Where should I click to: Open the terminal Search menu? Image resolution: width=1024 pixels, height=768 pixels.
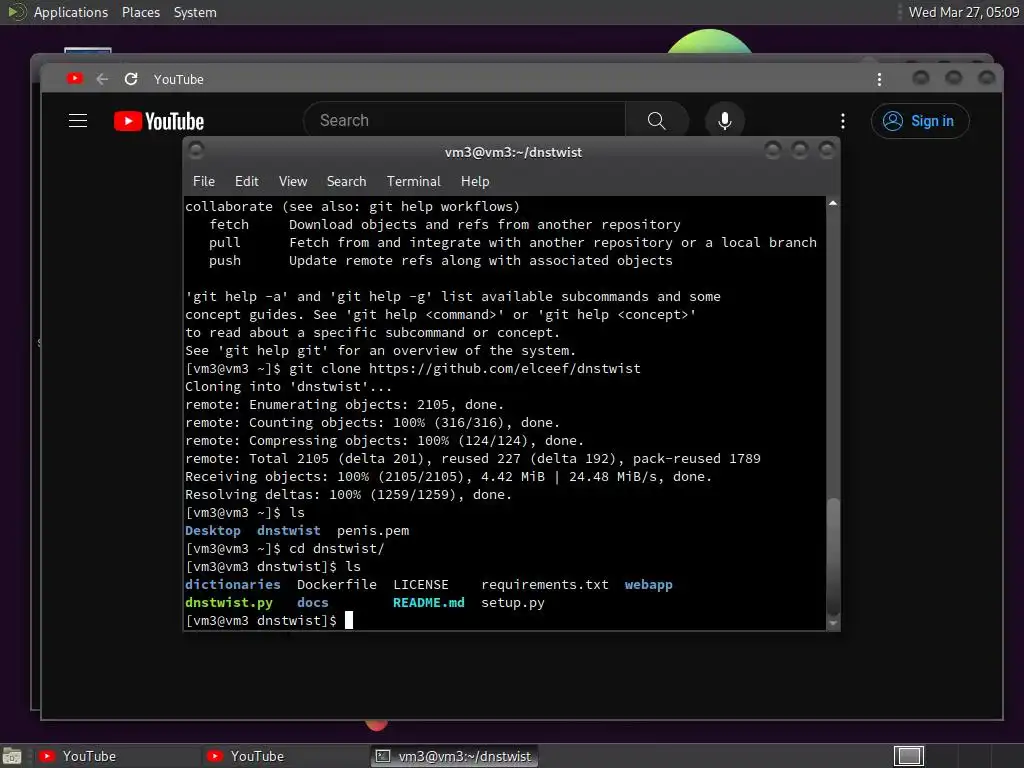pos(346,182)
